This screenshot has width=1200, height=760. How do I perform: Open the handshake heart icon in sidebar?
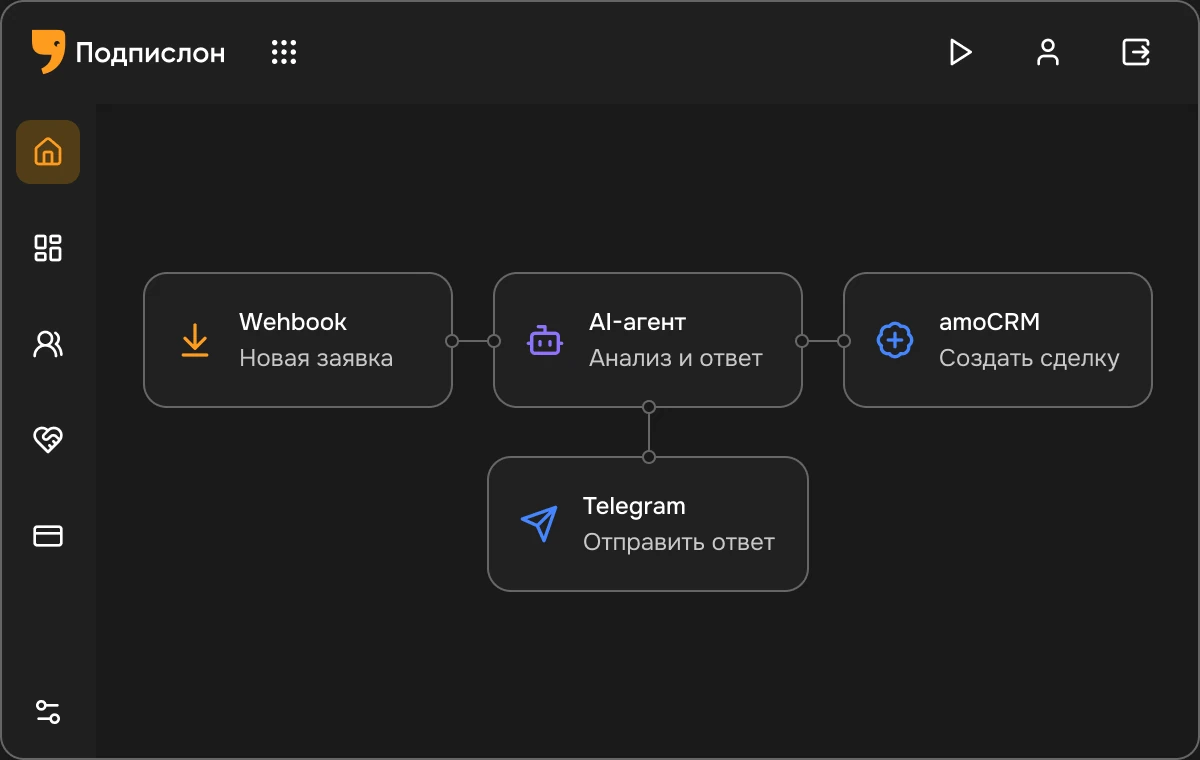point(48,440)
